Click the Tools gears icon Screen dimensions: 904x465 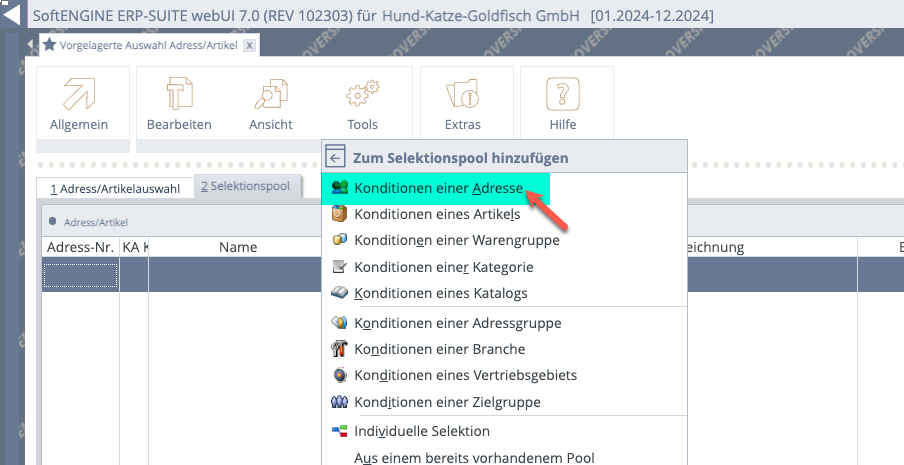[x=362, y=96]
